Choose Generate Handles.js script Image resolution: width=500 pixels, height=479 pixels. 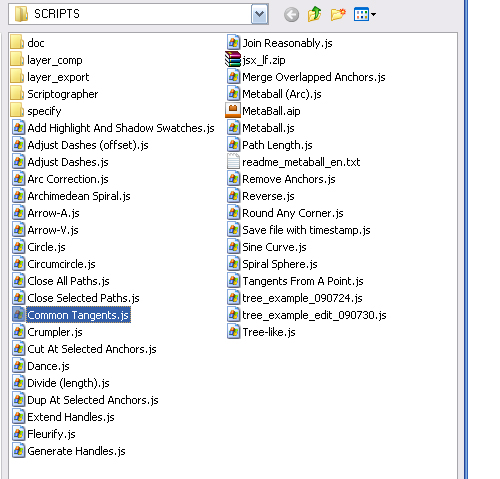point(69,451)
